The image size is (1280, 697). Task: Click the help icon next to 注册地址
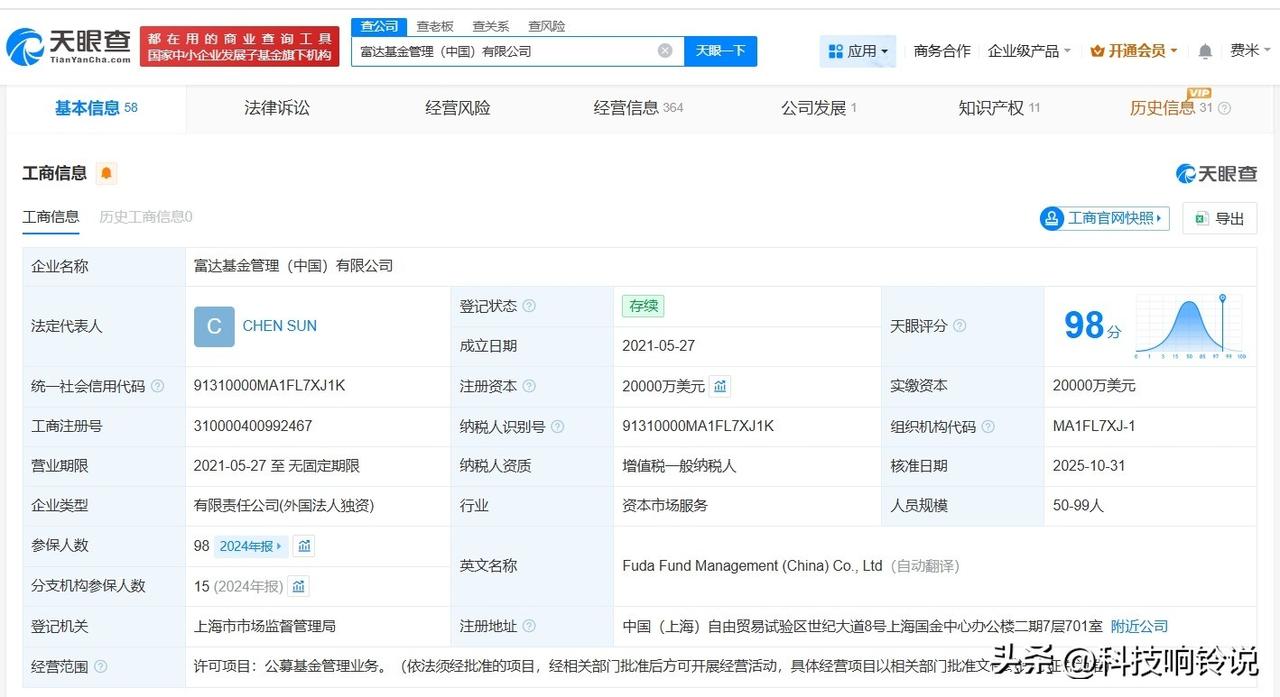[x=529, y=626]
